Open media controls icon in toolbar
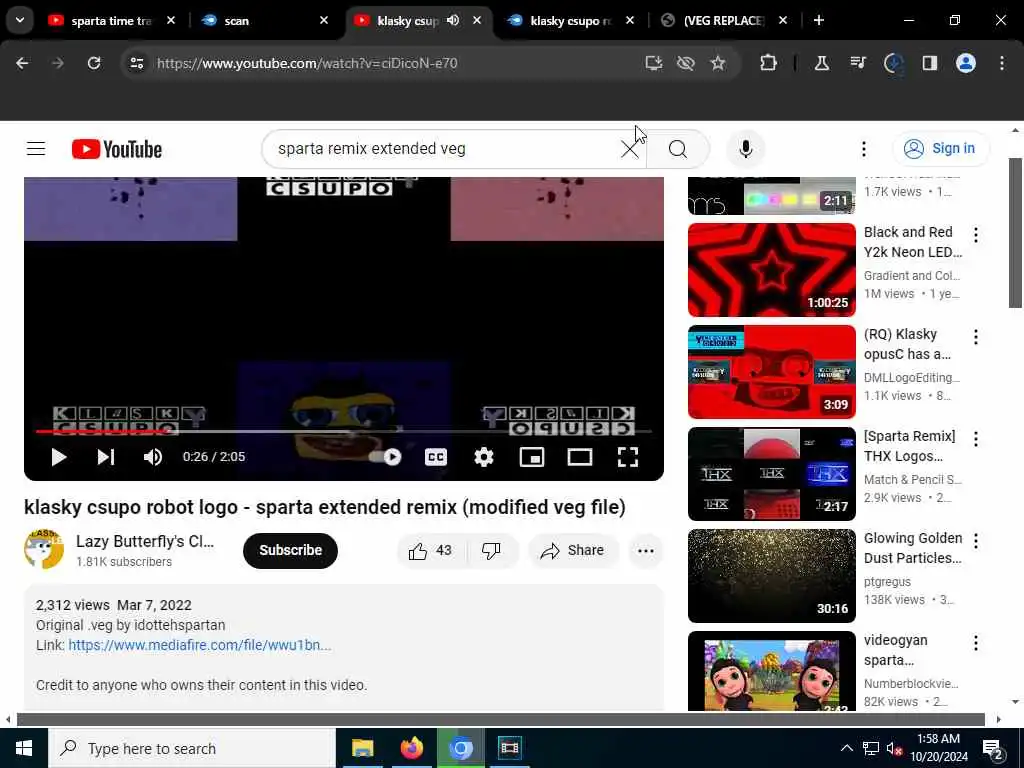This screenshot has height=768, width=1024. [x=857, y=63]
